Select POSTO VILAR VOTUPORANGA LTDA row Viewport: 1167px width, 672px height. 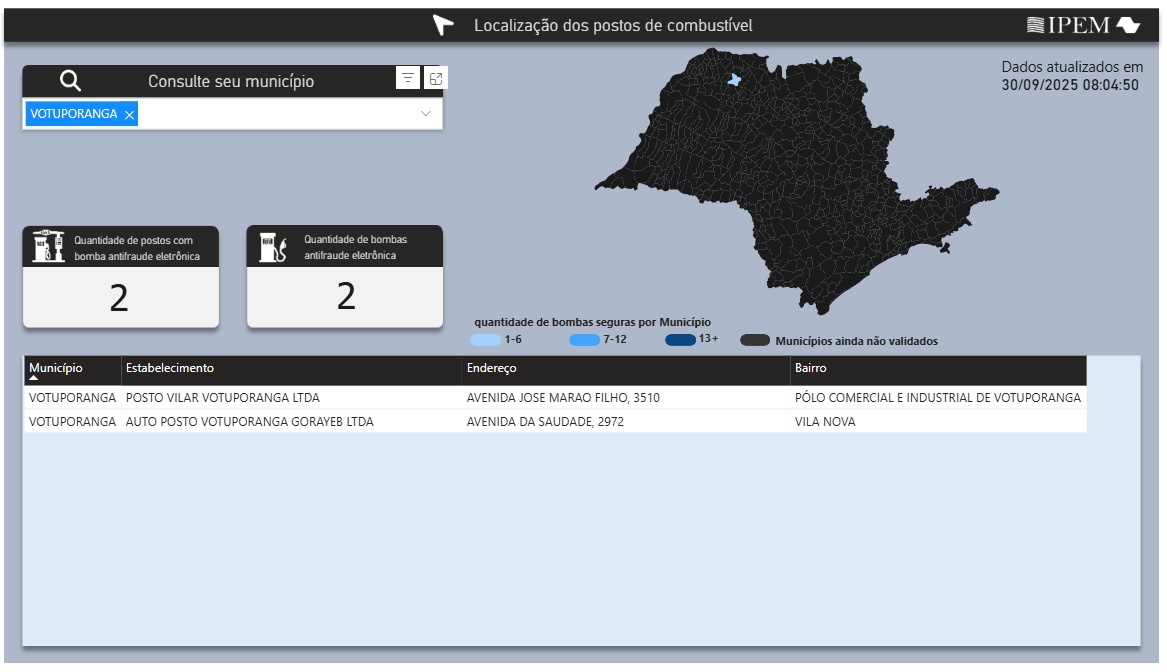click(x=223, y=398)
